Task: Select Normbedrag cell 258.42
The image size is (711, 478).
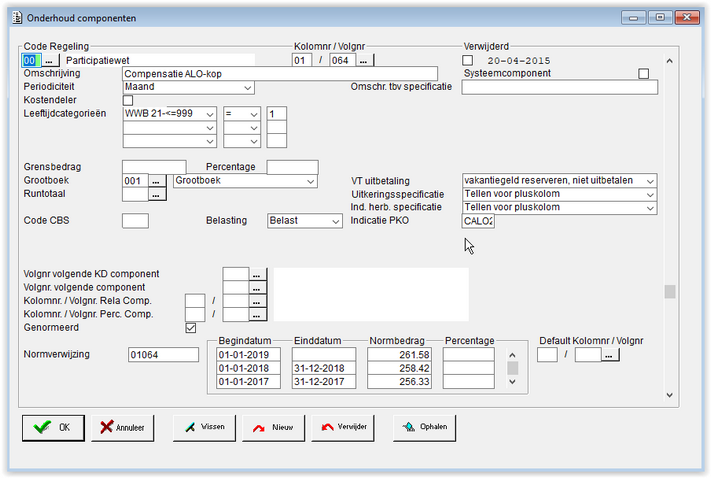Action: click(399, 368)
